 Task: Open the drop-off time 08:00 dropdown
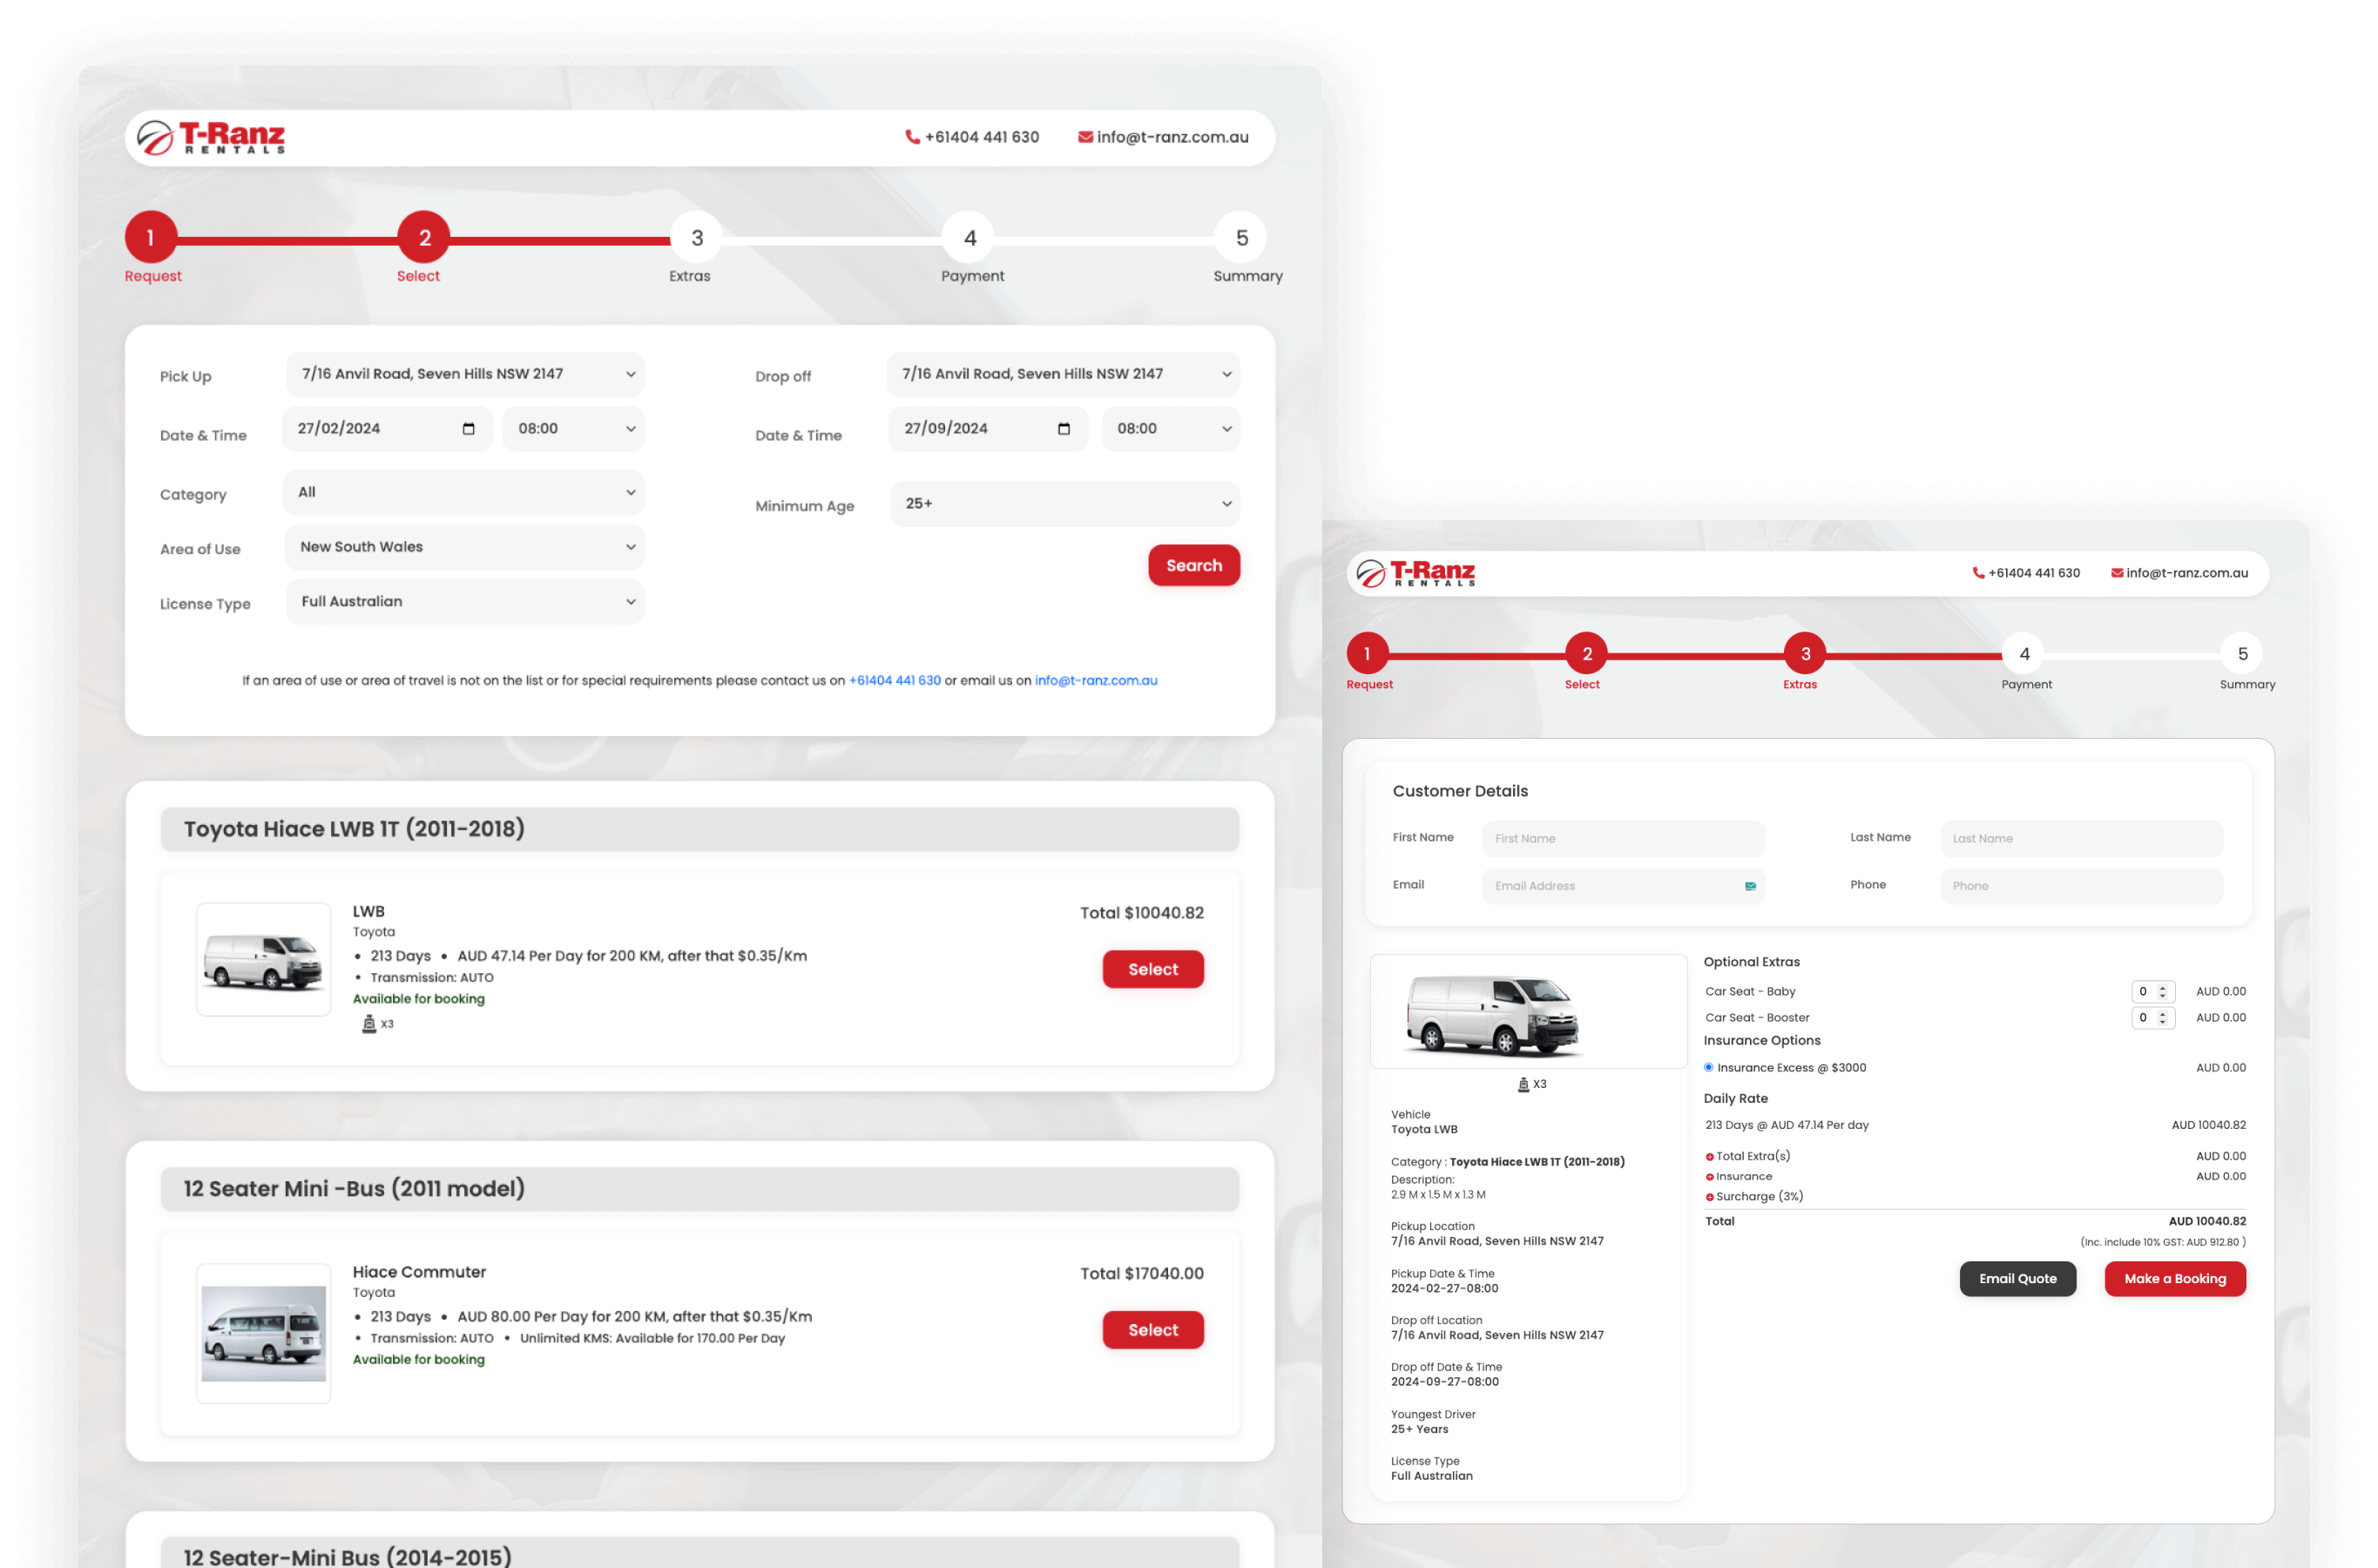pyautogui.click(x=1171, y=429)
